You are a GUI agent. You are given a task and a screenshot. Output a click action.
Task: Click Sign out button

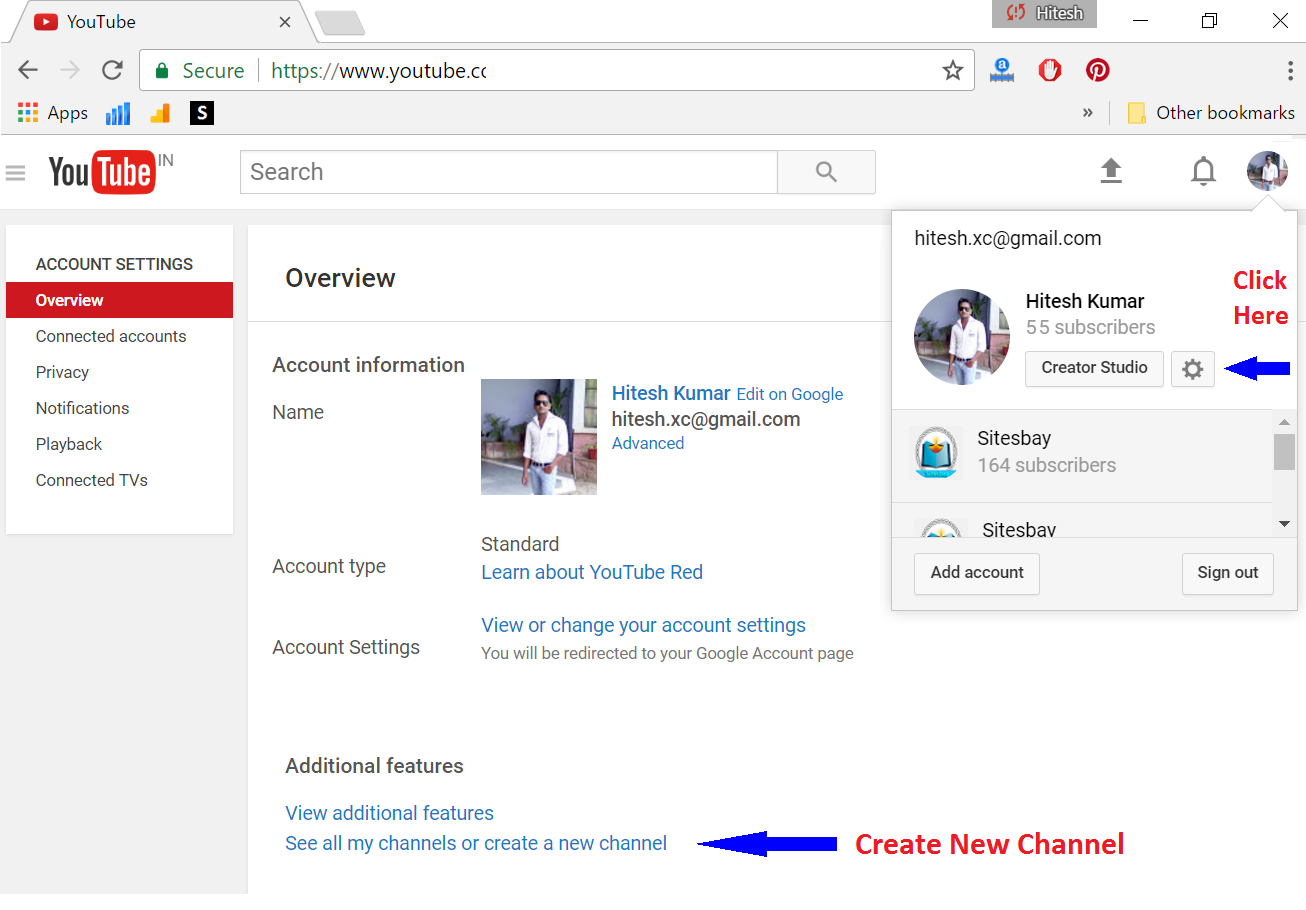(x=1228, y=573)
